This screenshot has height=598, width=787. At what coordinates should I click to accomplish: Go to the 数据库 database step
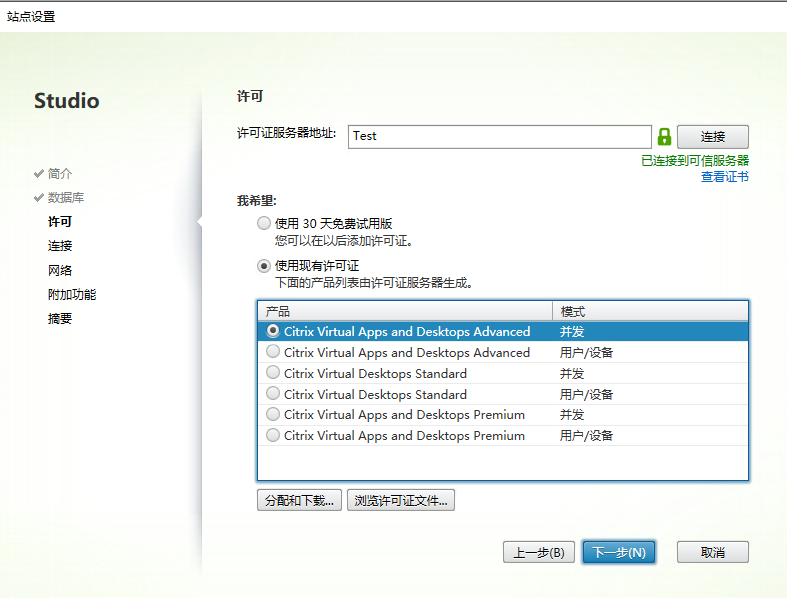pyautogui.click(x=66, y=197)
